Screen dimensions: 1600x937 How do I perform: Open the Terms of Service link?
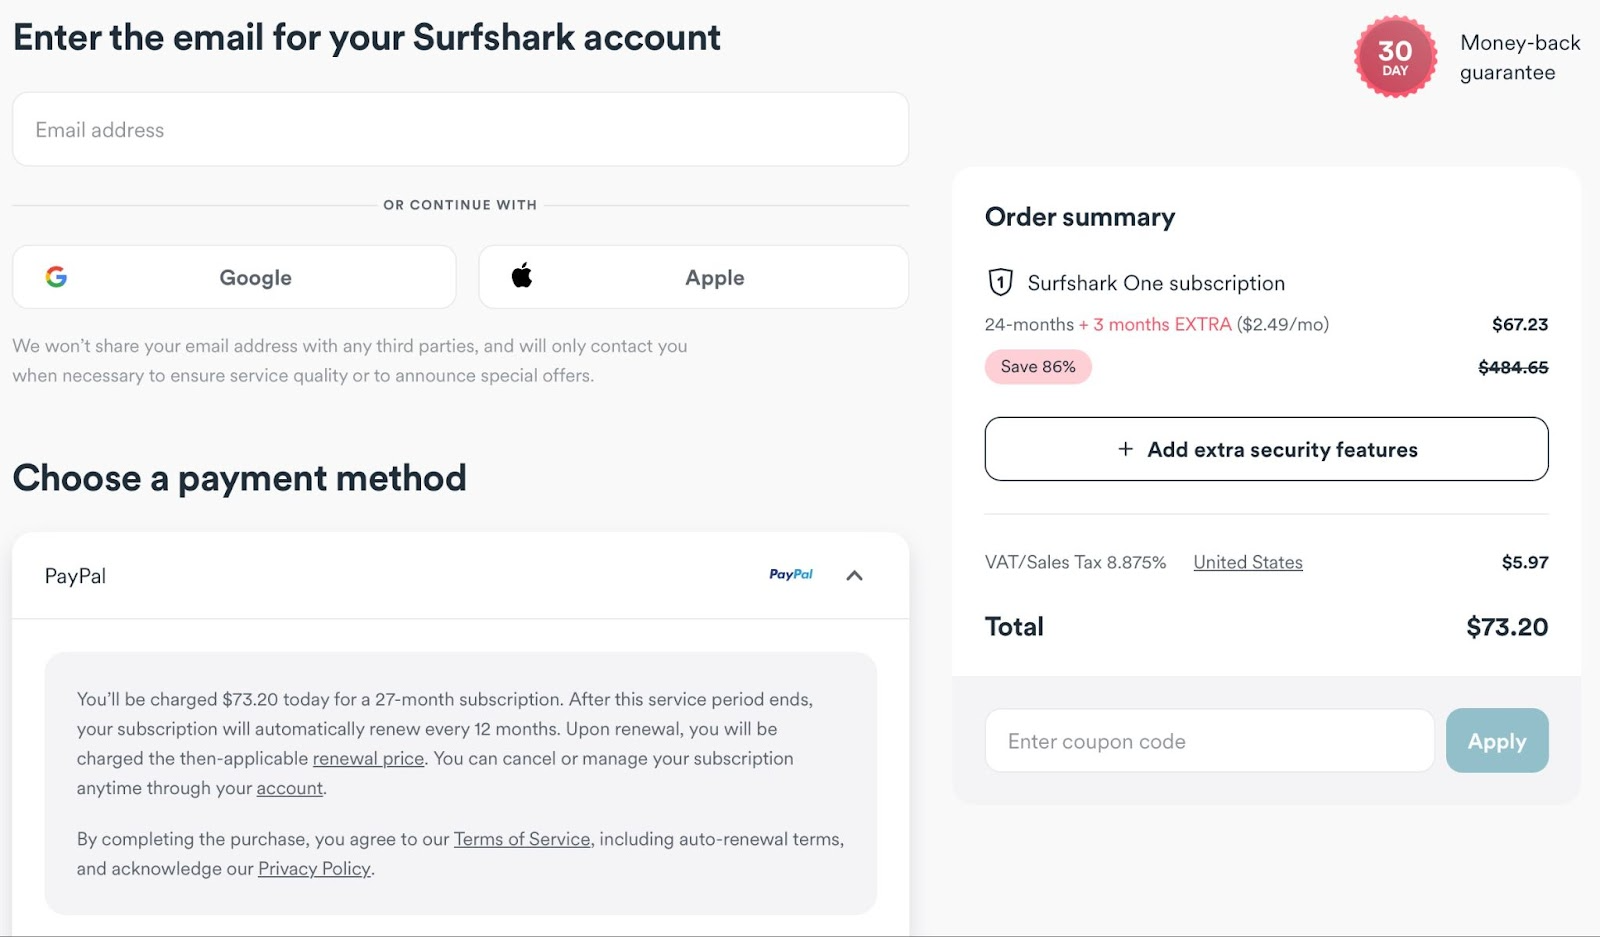pos(521,839)
